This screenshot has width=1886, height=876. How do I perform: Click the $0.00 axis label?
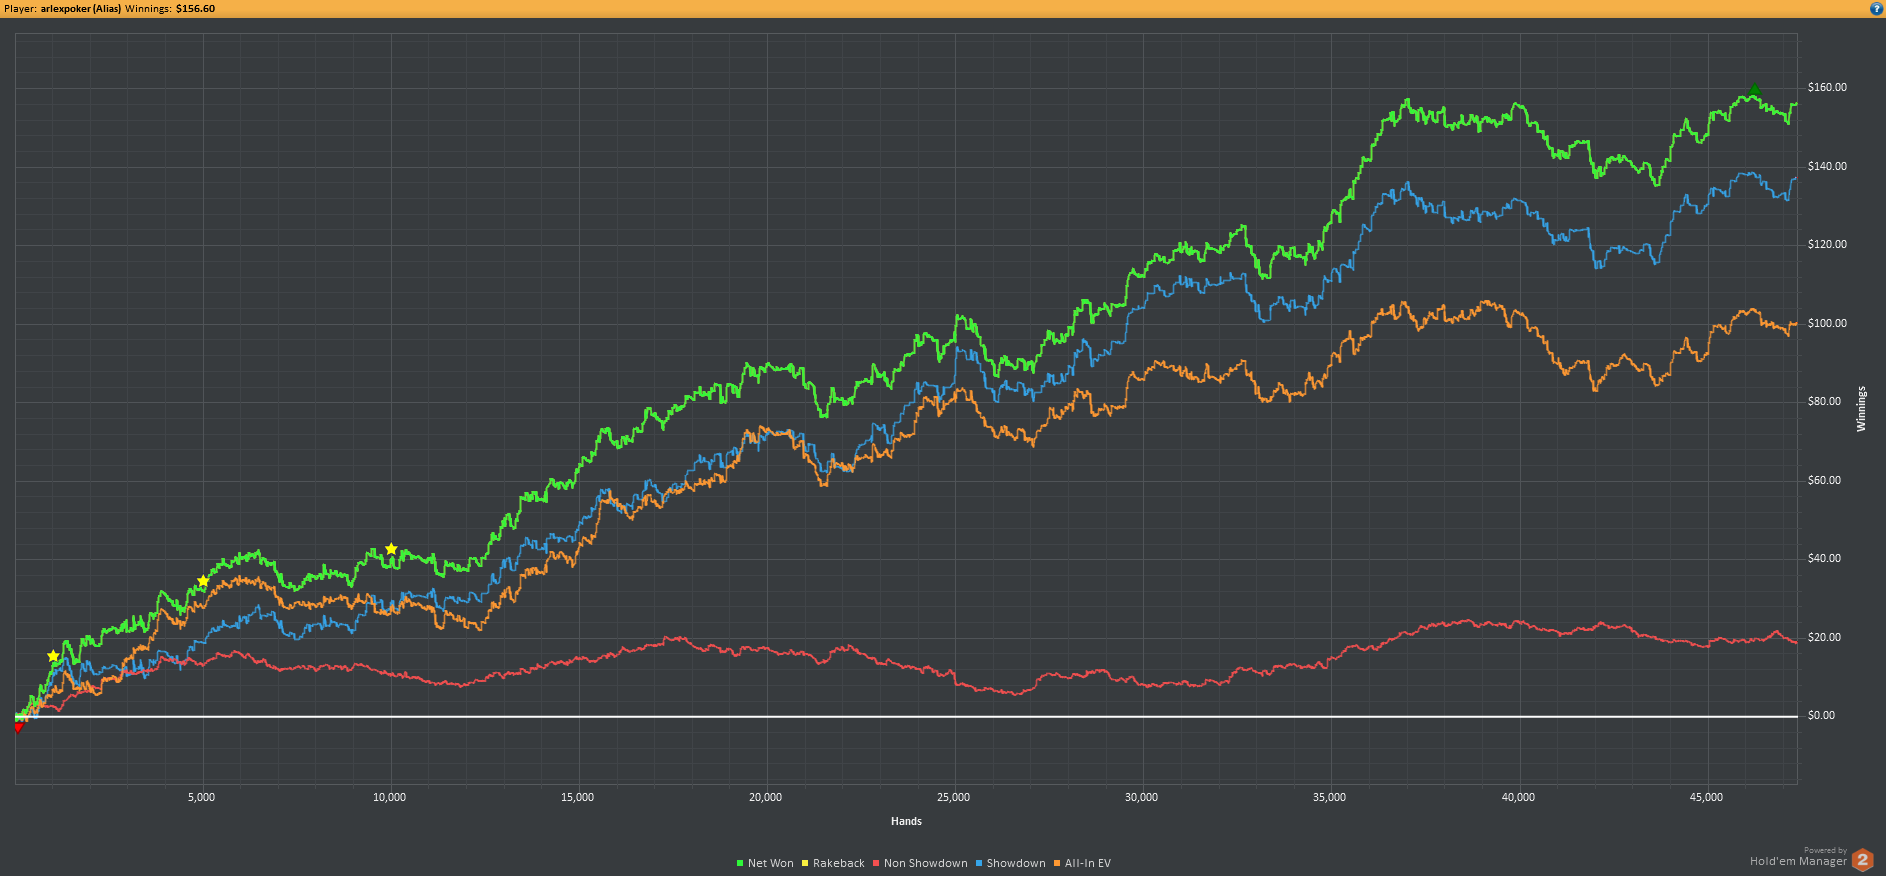pos(1821,715)
